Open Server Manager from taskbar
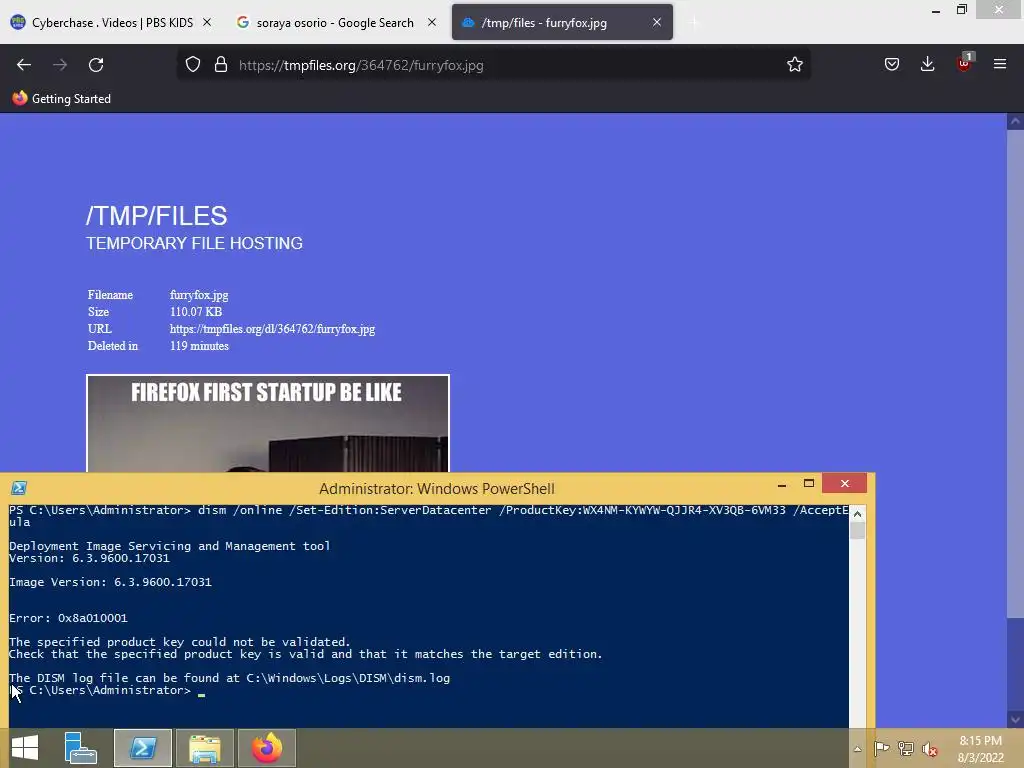This screenshot has width=1024, height=768. [81, 748]
